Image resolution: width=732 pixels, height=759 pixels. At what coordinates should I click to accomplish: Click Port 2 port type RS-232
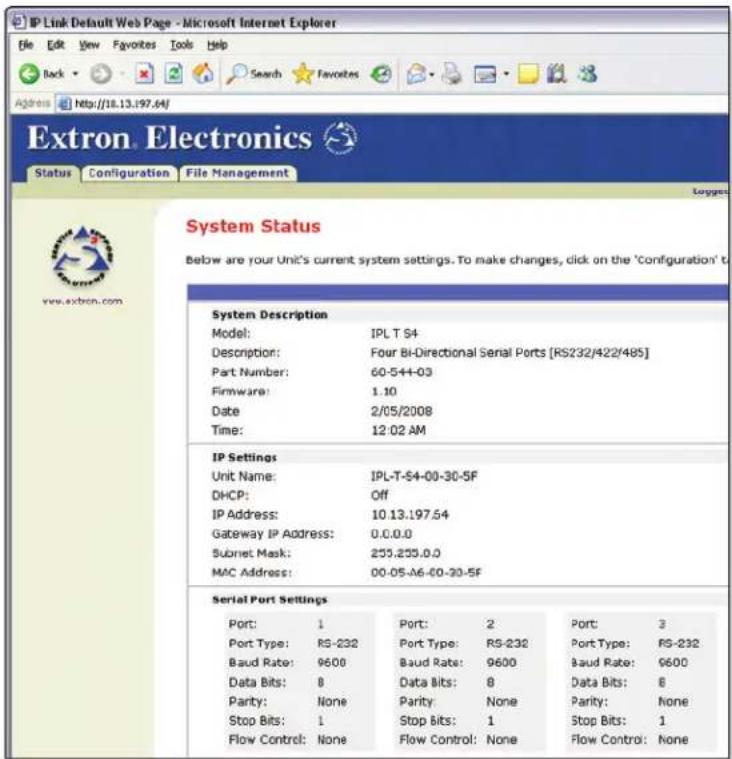pyautogui.click(x=507, y=643)
